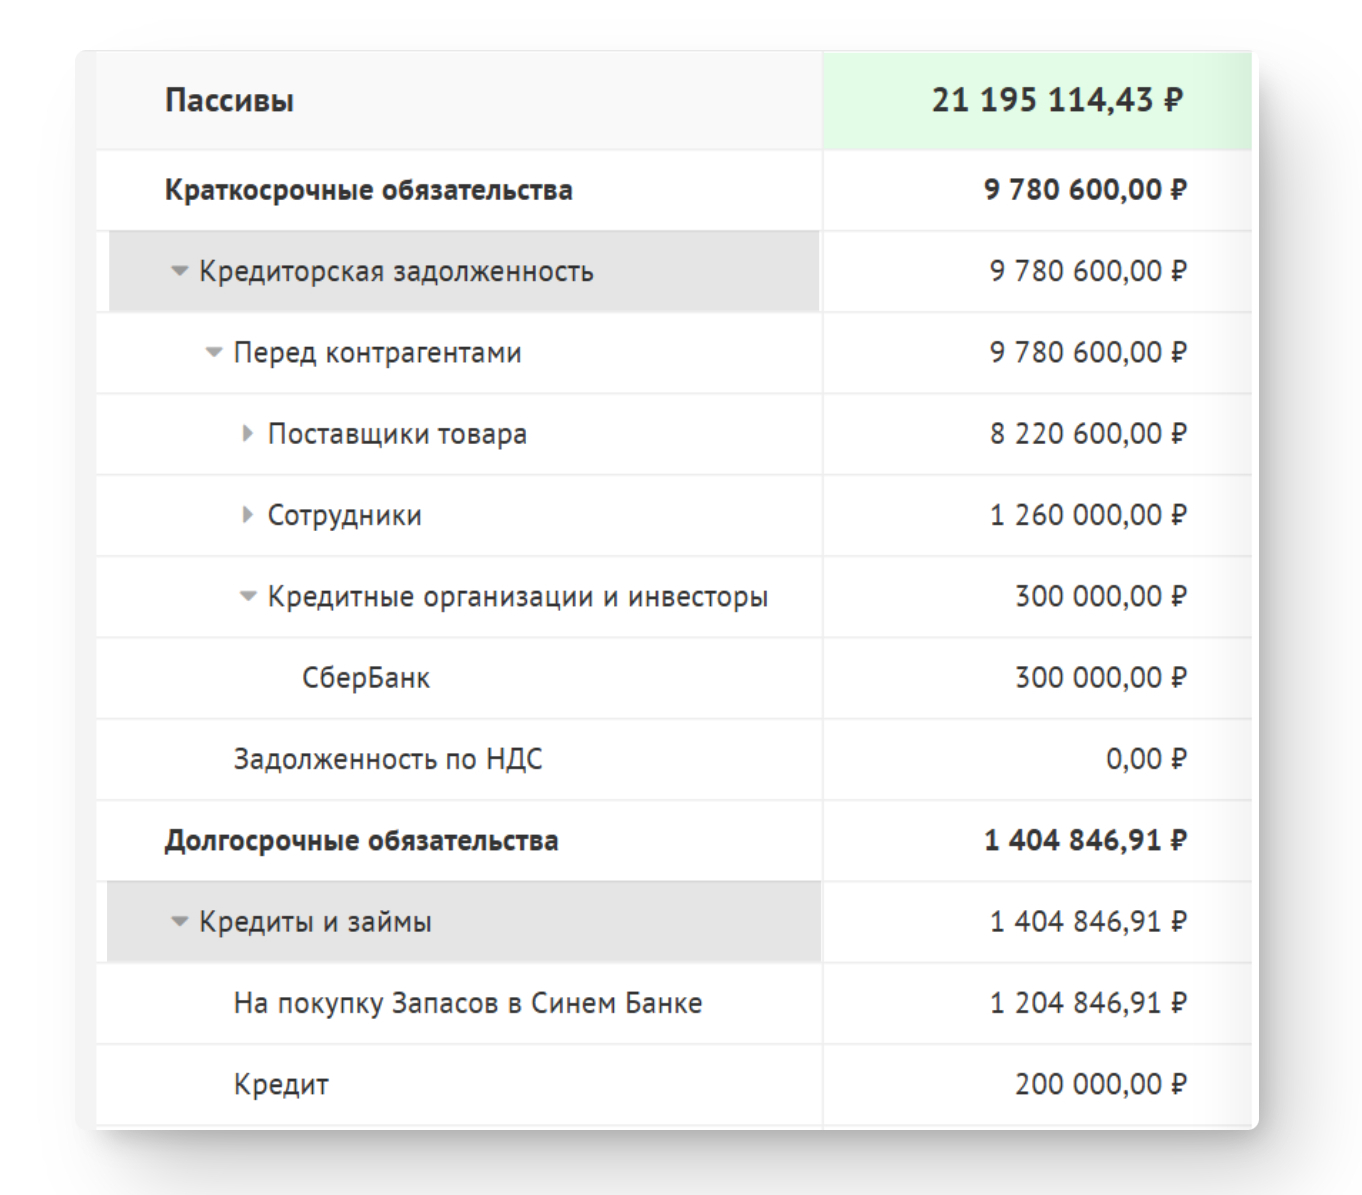Viewport: 1362px width, 1195px height.
Task: Click the total 21 195 114,43 ₽ cell
Action: point(1057,100)
